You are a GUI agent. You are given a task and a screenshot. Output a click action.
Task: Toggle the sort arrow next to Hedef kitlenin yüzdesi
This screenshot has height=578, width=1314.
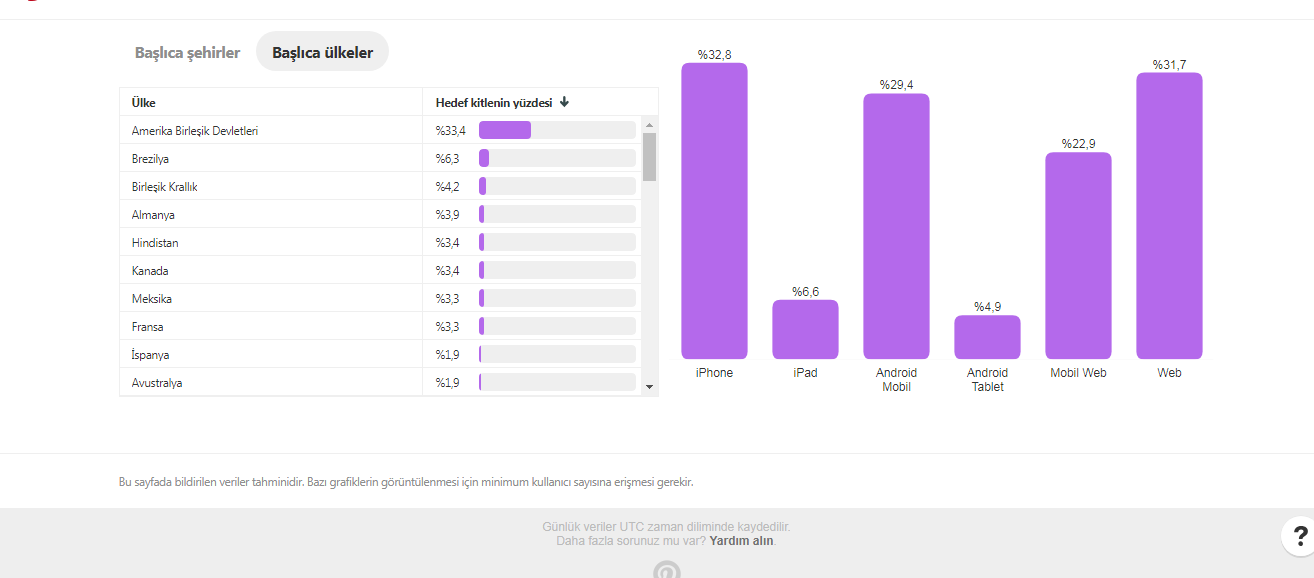(564, 102)
